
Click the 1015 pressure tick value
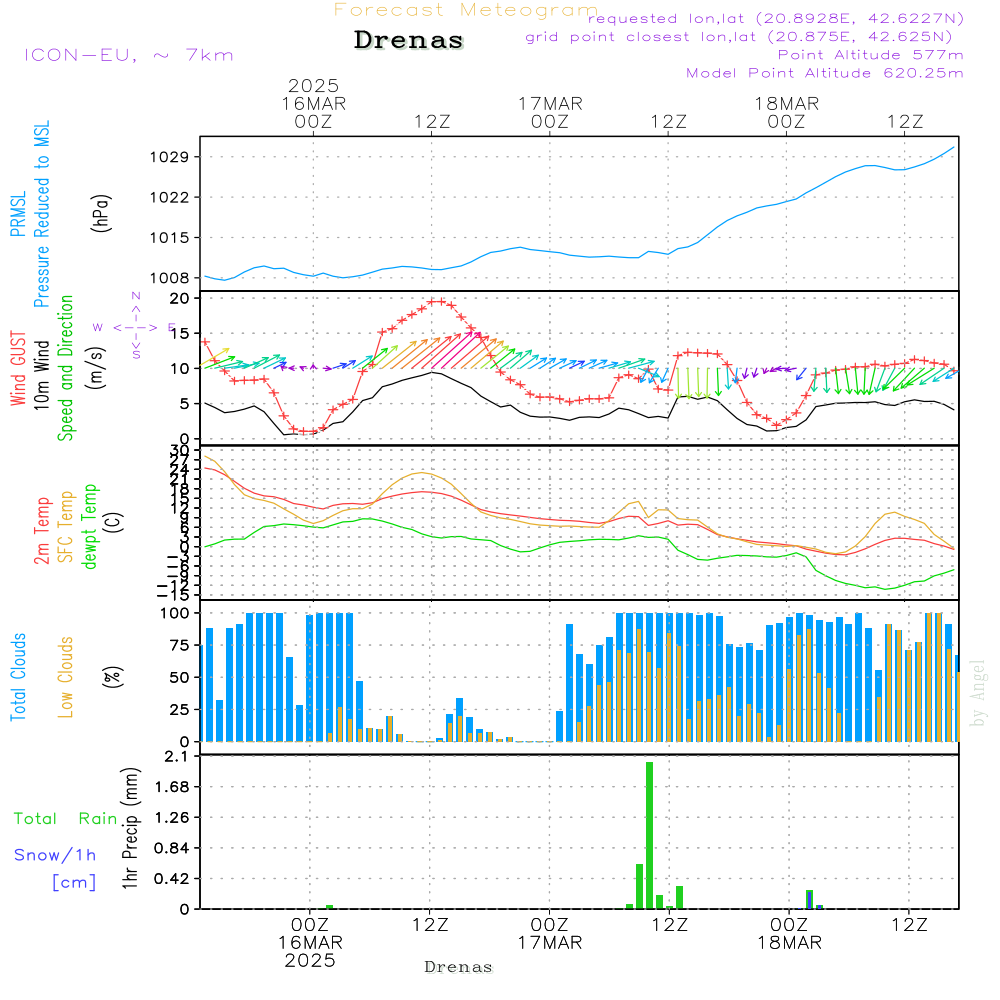pos(170,237)
